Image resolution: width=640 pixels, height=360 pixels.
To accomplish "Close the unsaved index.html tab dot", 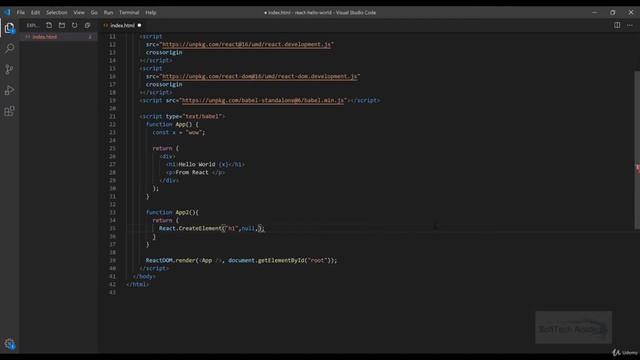I will tap(139, 25).
